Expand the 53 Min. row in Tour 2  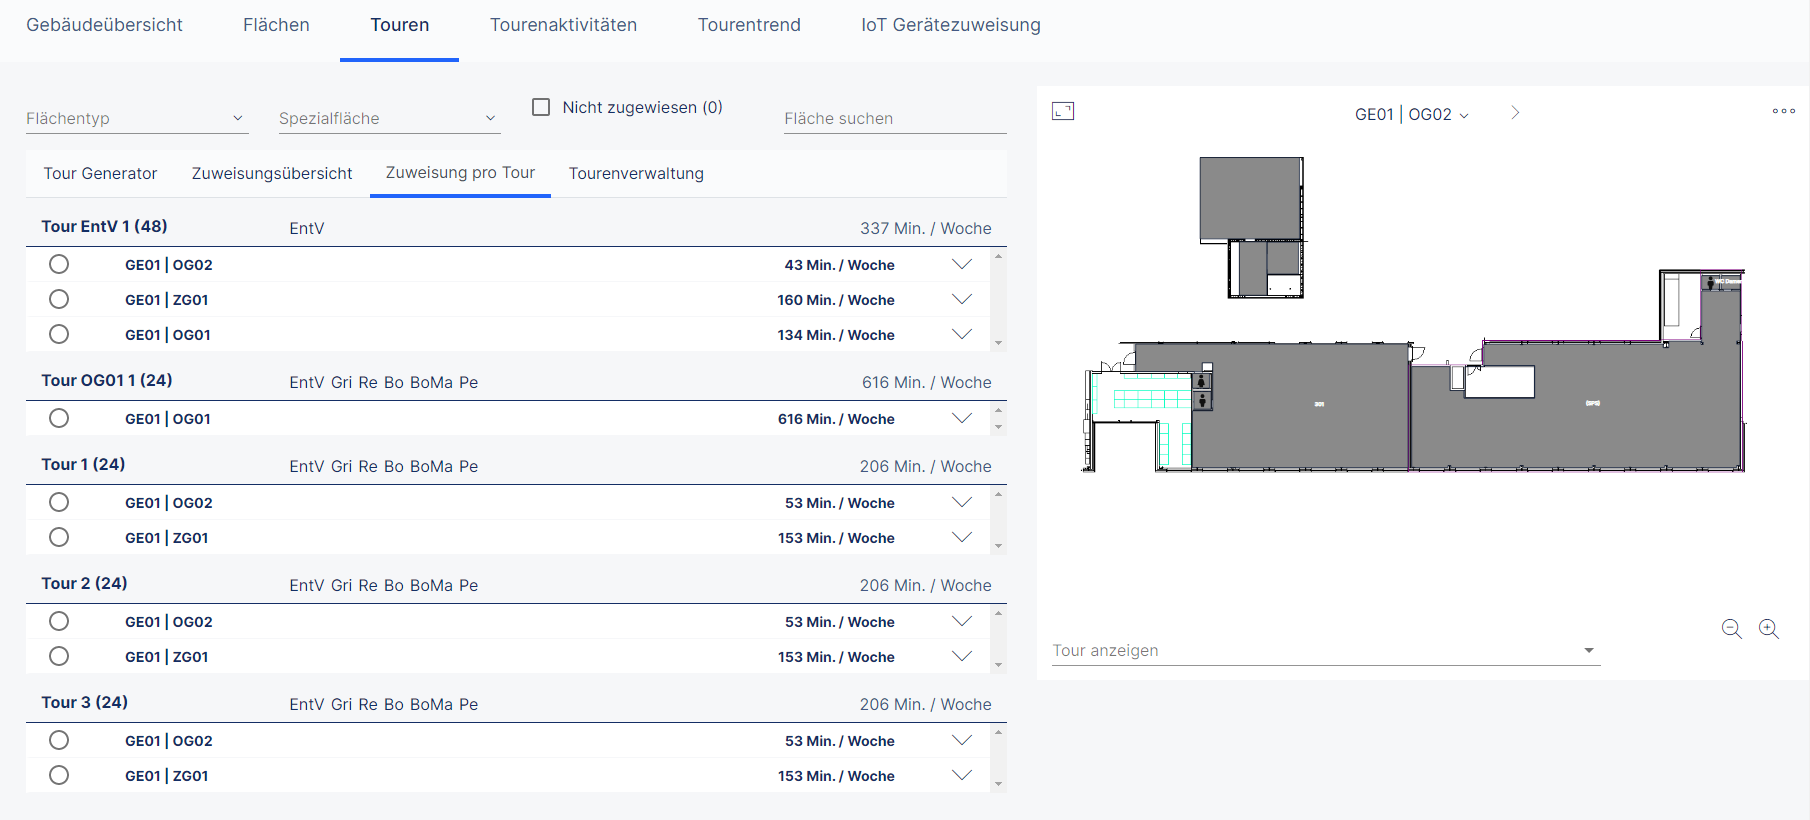962,622
